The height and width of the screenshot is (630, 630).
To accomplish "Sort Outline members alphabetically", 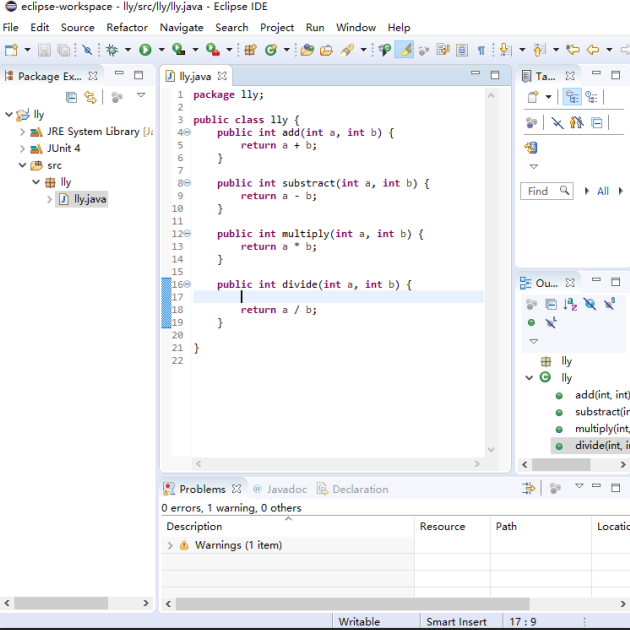I will click(x=570, y=304).
